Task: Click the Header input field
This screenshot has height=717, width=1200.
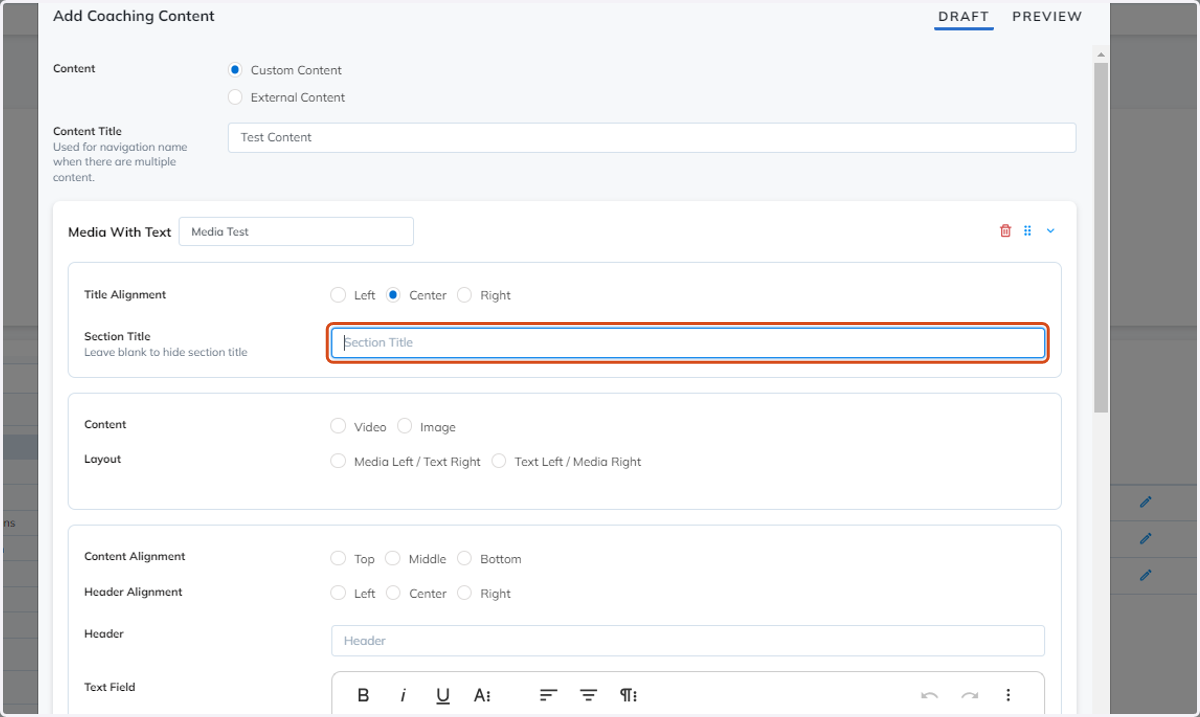Action: [688, 640]
